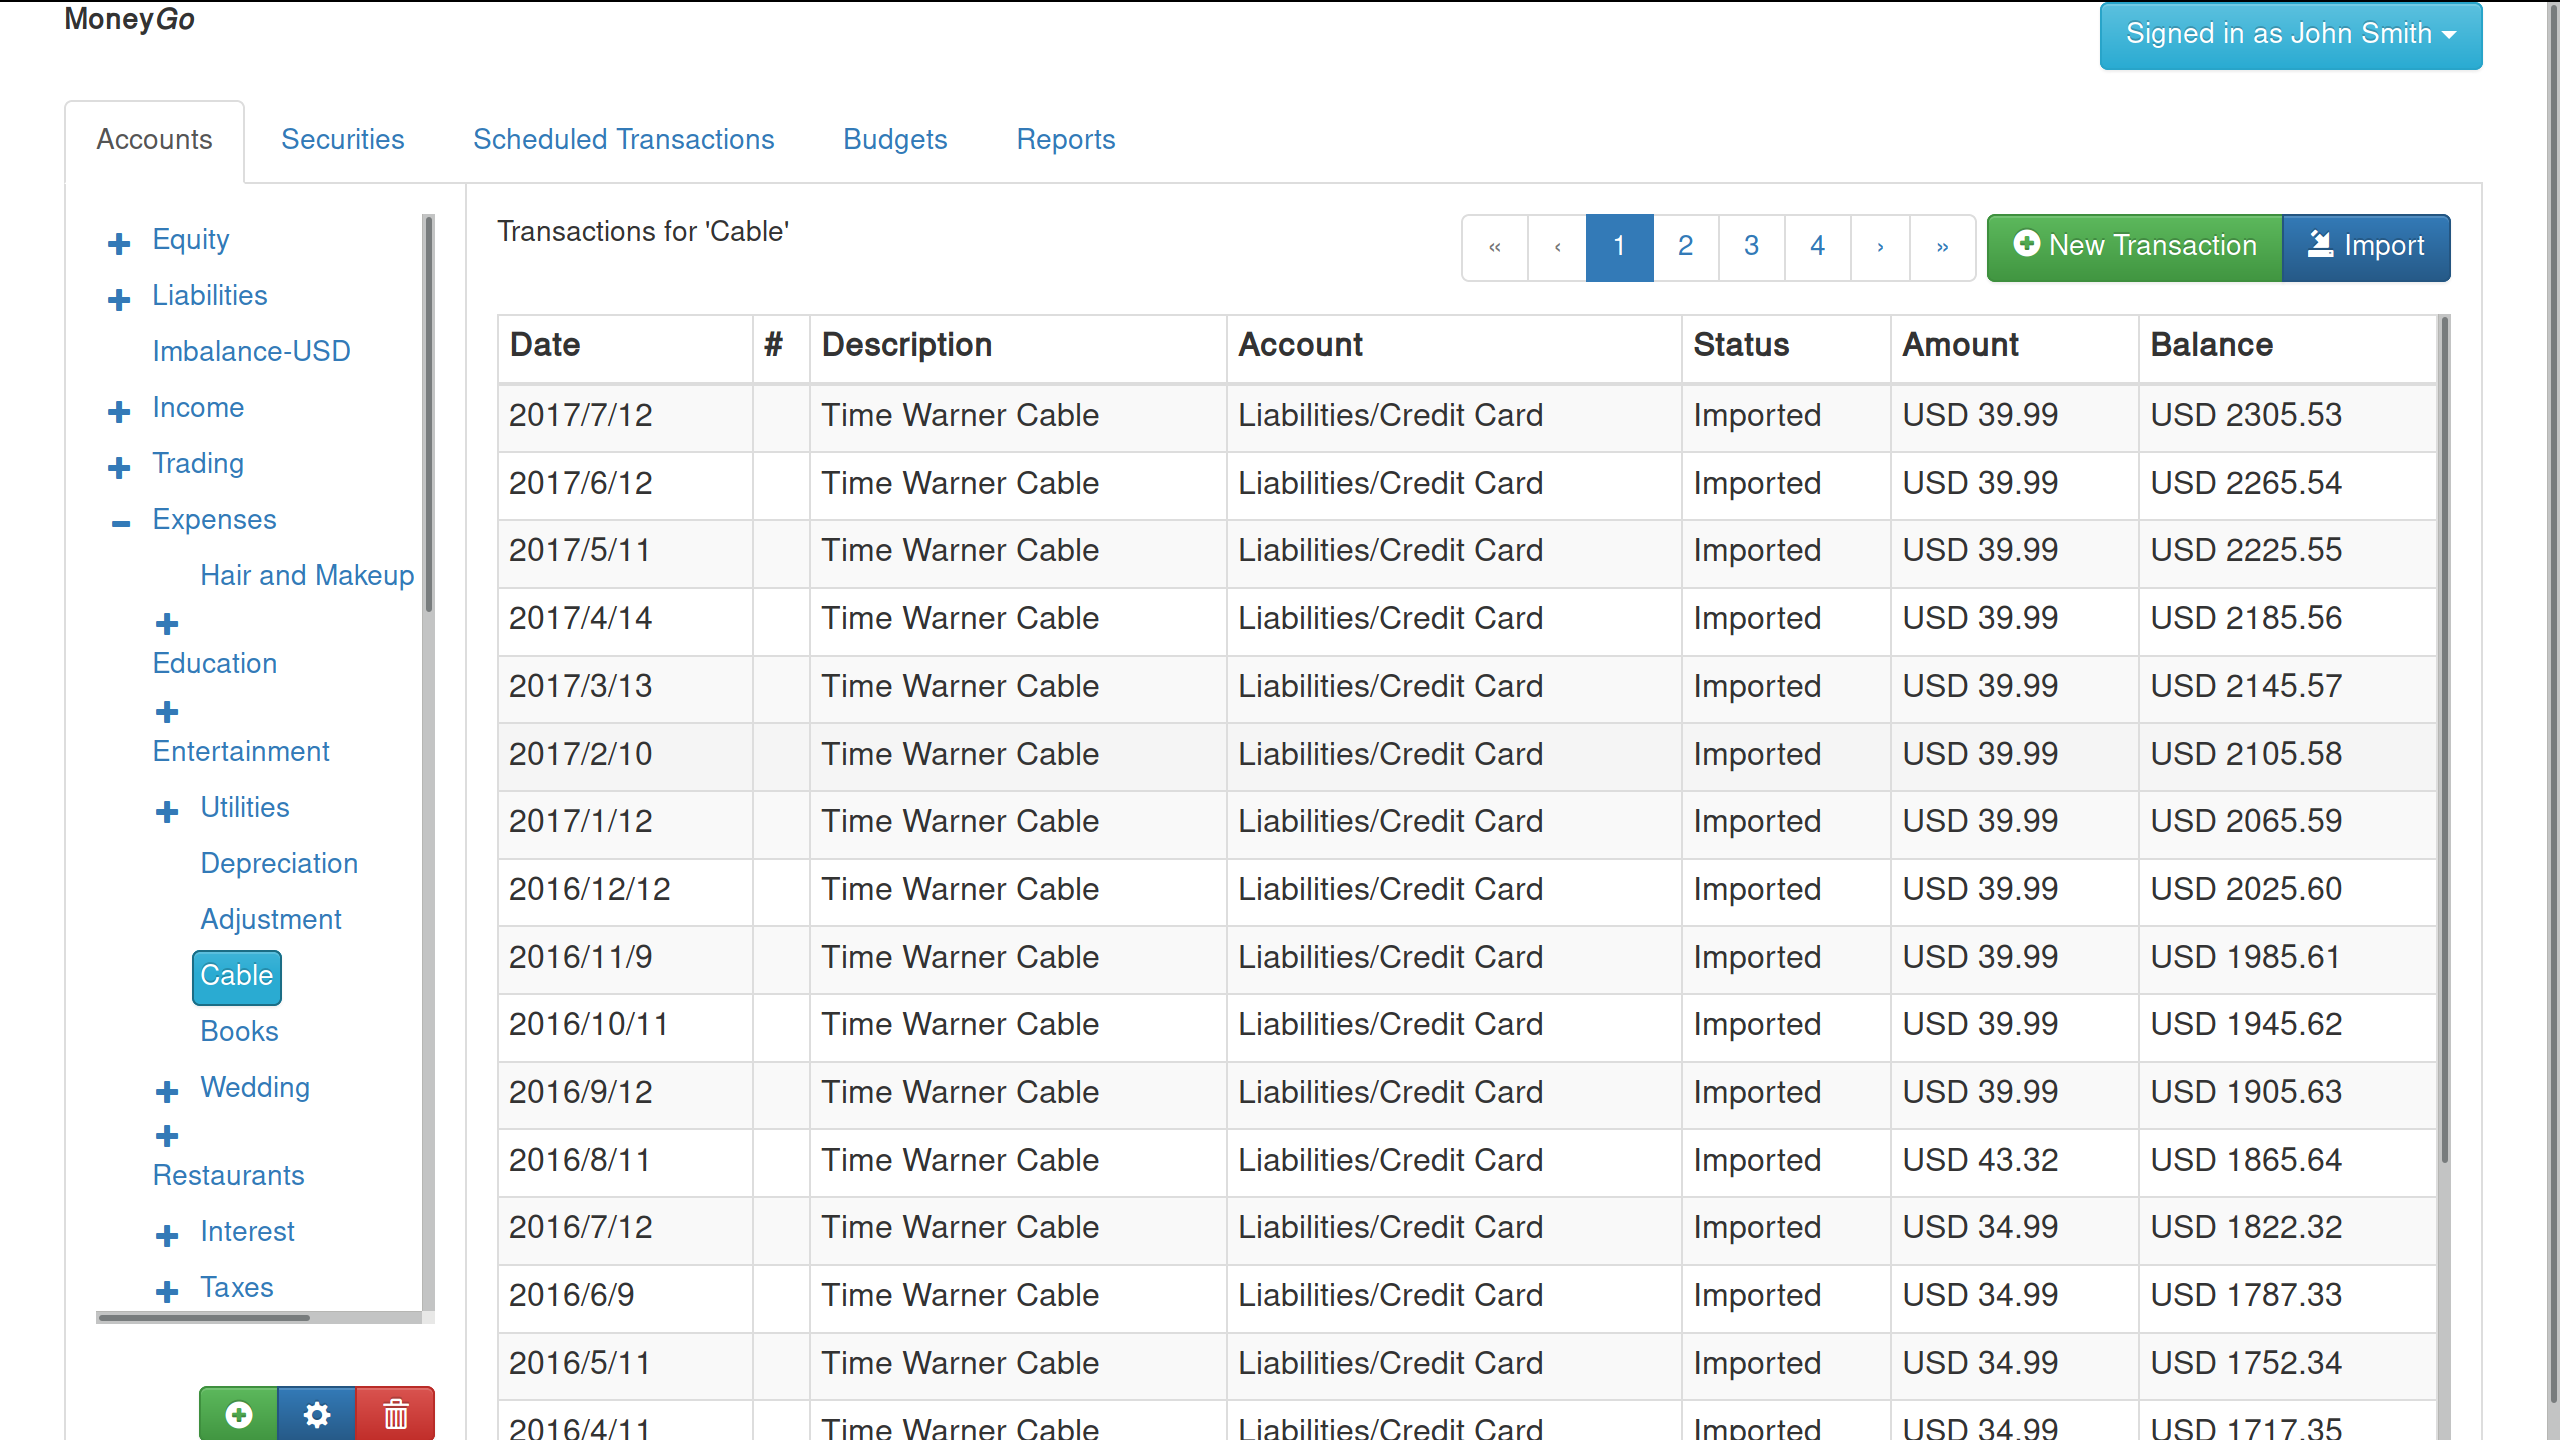The height and width of the screenshot is (1440, 2560).
Task: Go to next page using single right arrow
Action: click(1880, 246)
